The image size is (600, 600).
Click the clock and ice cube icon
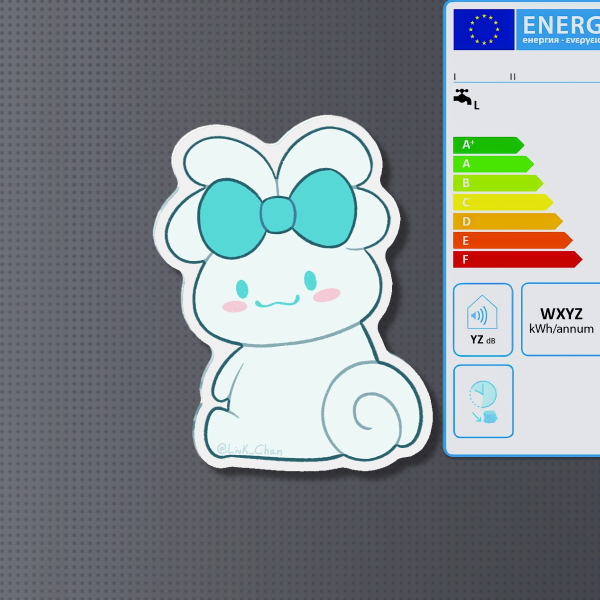[483, 401]
